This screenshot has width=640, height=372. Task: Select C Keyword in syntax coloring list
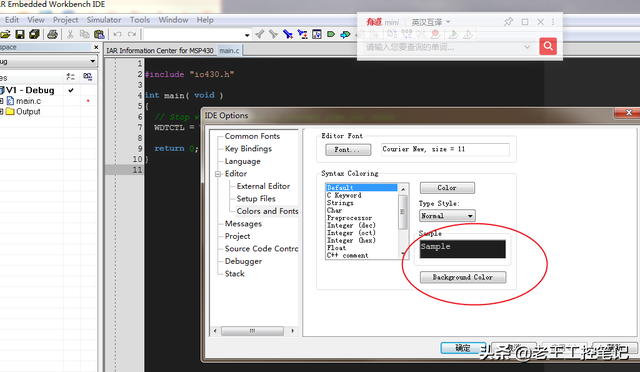(344, 195)
